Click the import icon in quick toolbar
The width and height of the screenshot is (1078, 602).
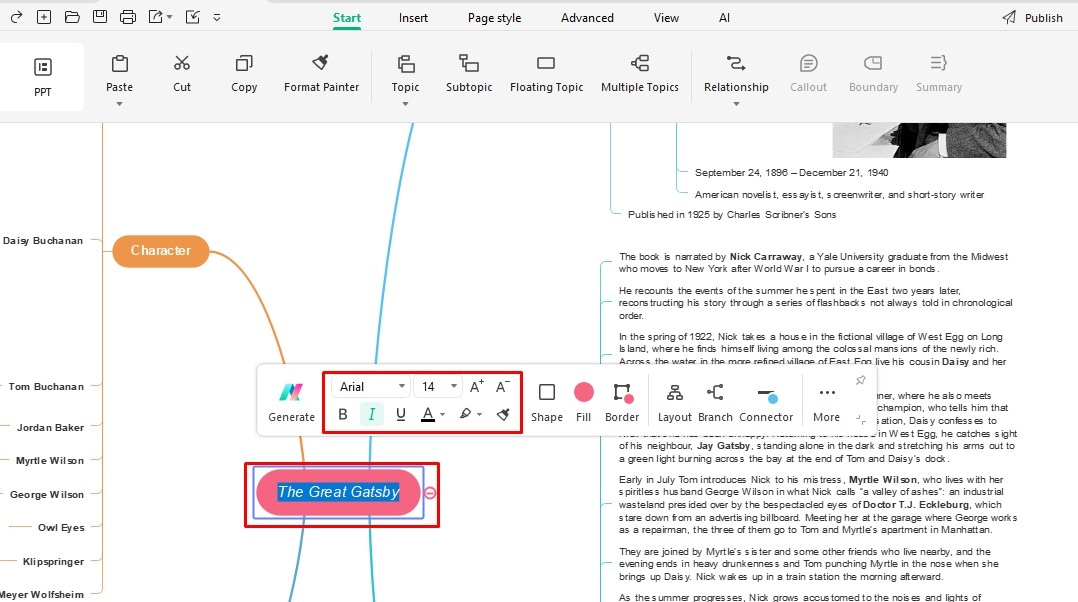pos(192,17)
